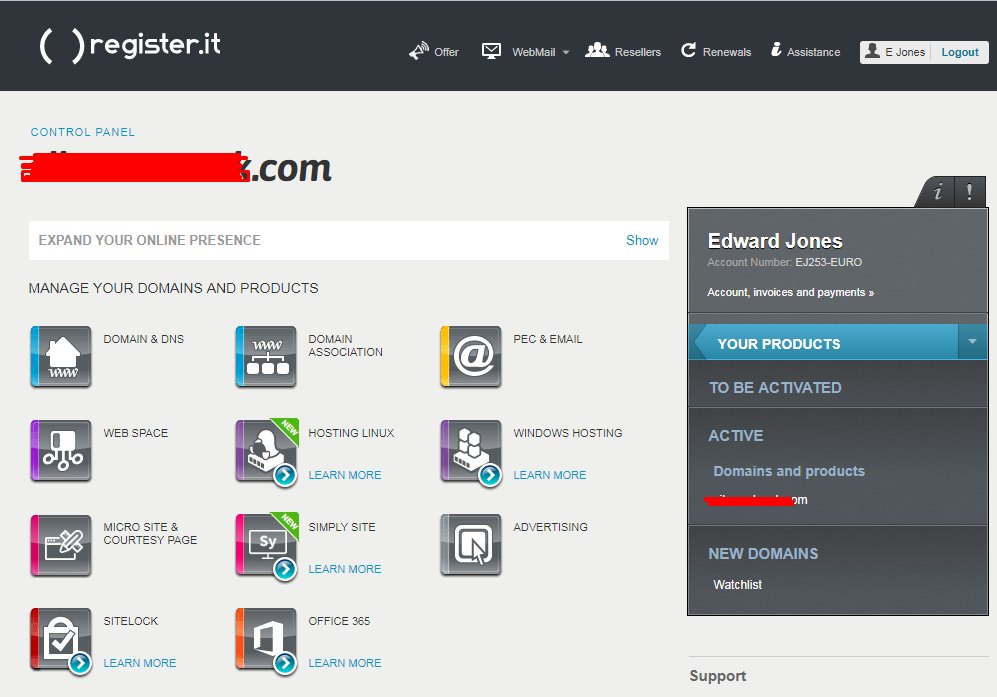Open the Simply Site Sy icon
The width and height of the screenshot is (997, 697).
266,545
